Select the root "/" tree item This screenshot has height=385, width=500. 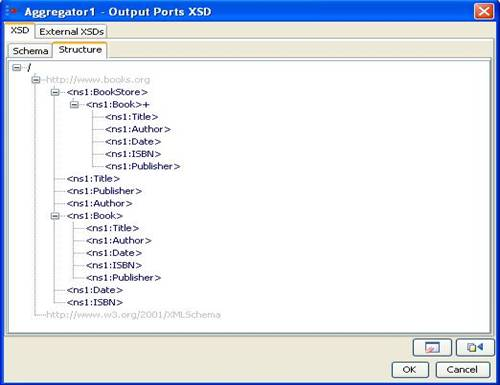coord(29,67)
